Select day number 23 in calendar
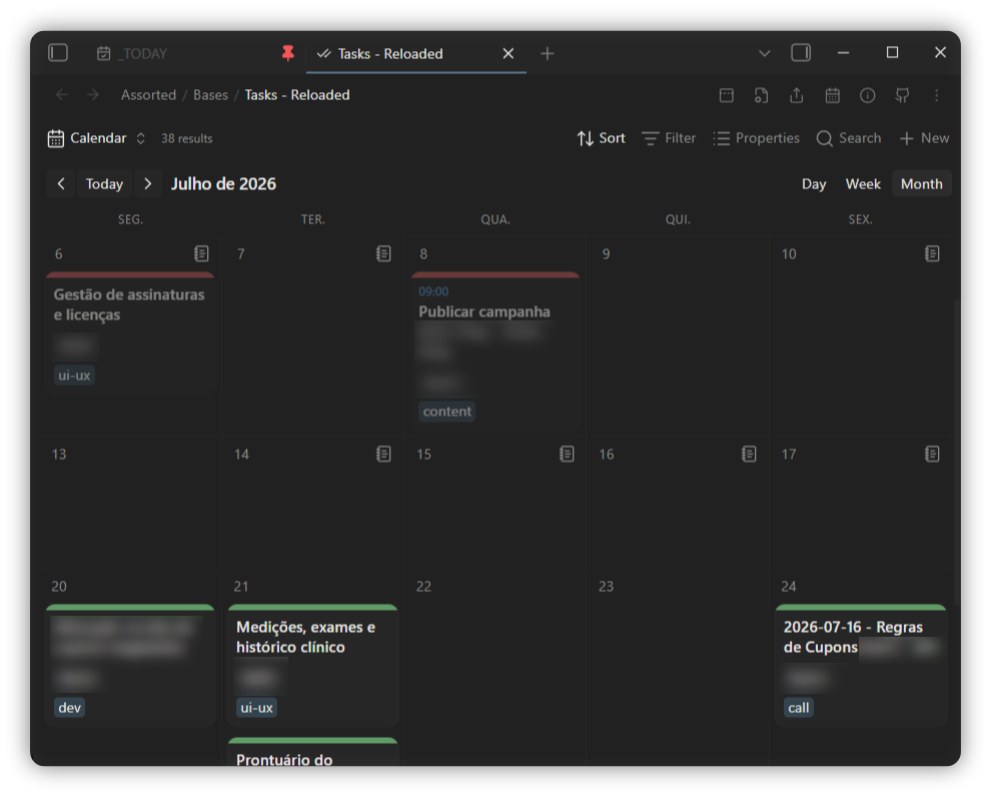 [606, 587]
